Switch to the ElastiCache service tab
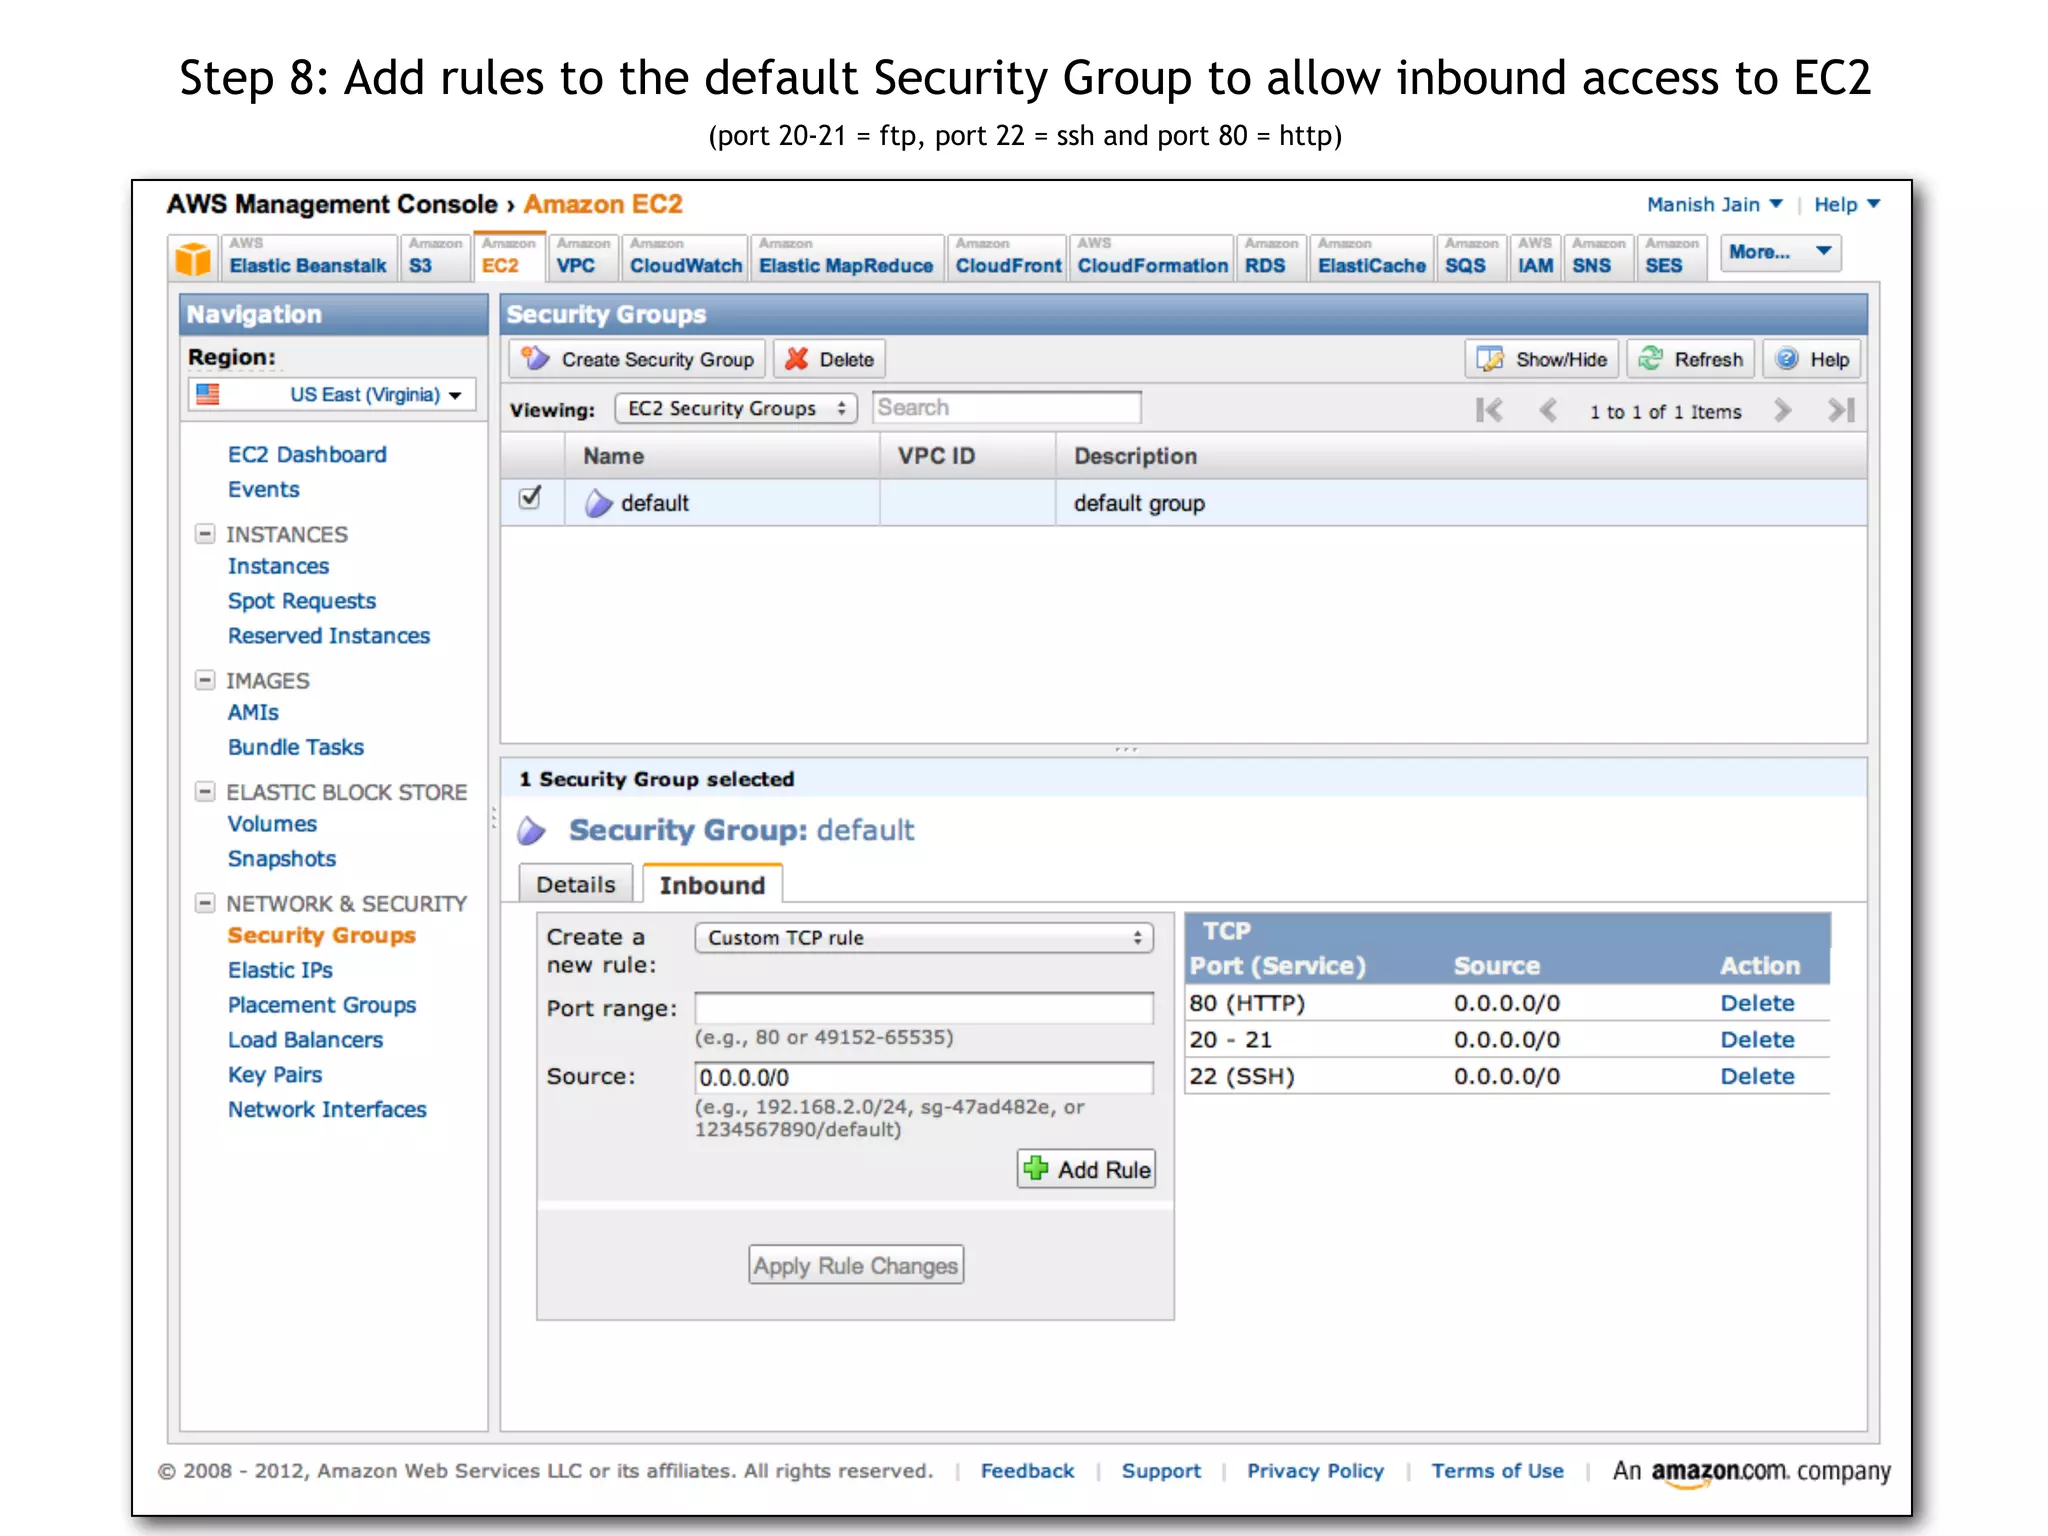This screenshot has height=1536, width=2048. coord(1371,257)
